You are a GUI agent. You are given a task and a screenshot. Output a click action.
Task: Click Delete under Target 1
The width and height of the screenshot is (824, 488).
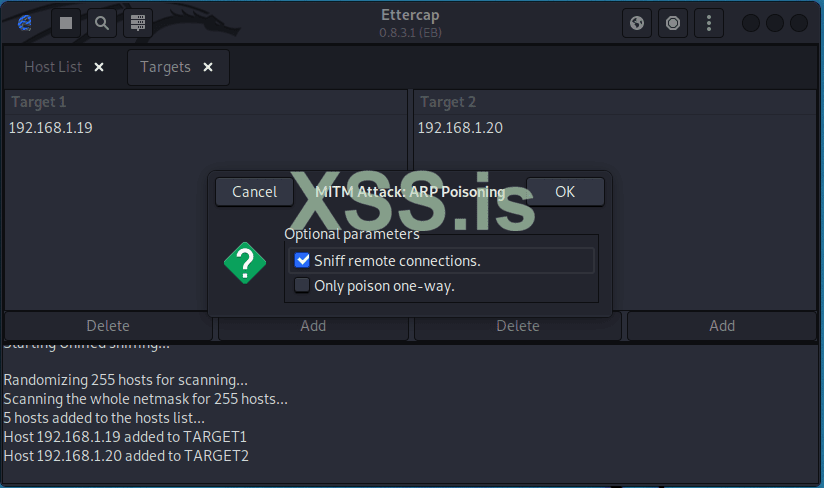coord(108,326)
